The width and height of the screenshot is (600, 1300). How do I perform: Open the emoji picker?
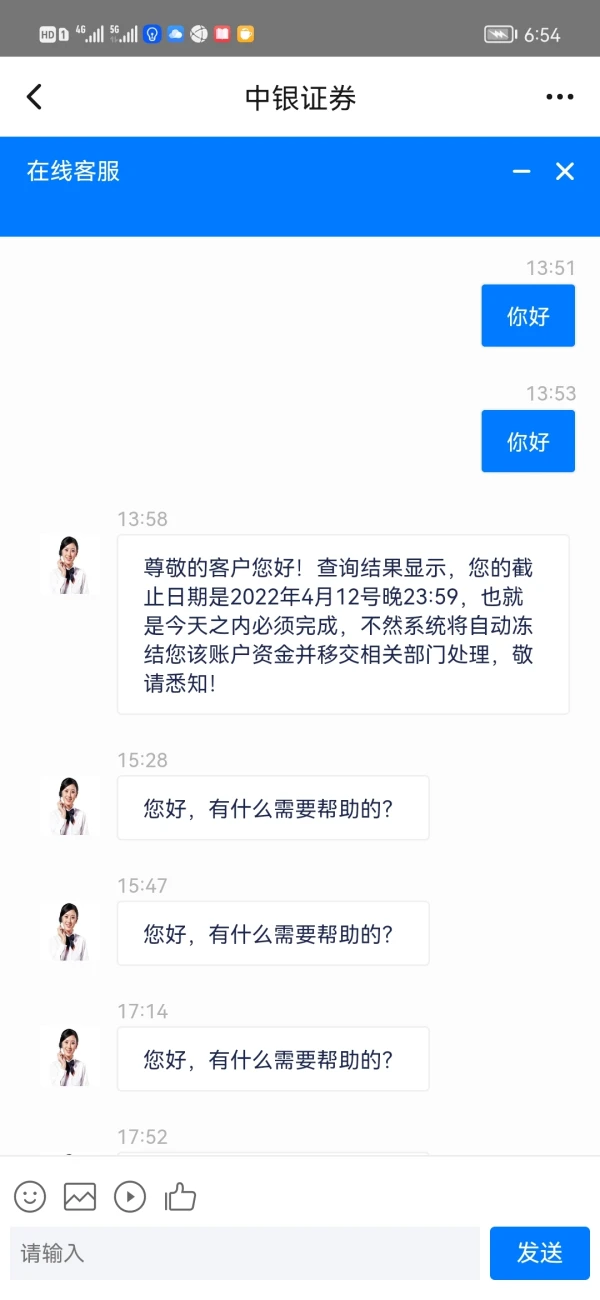tap(29, 1197)
